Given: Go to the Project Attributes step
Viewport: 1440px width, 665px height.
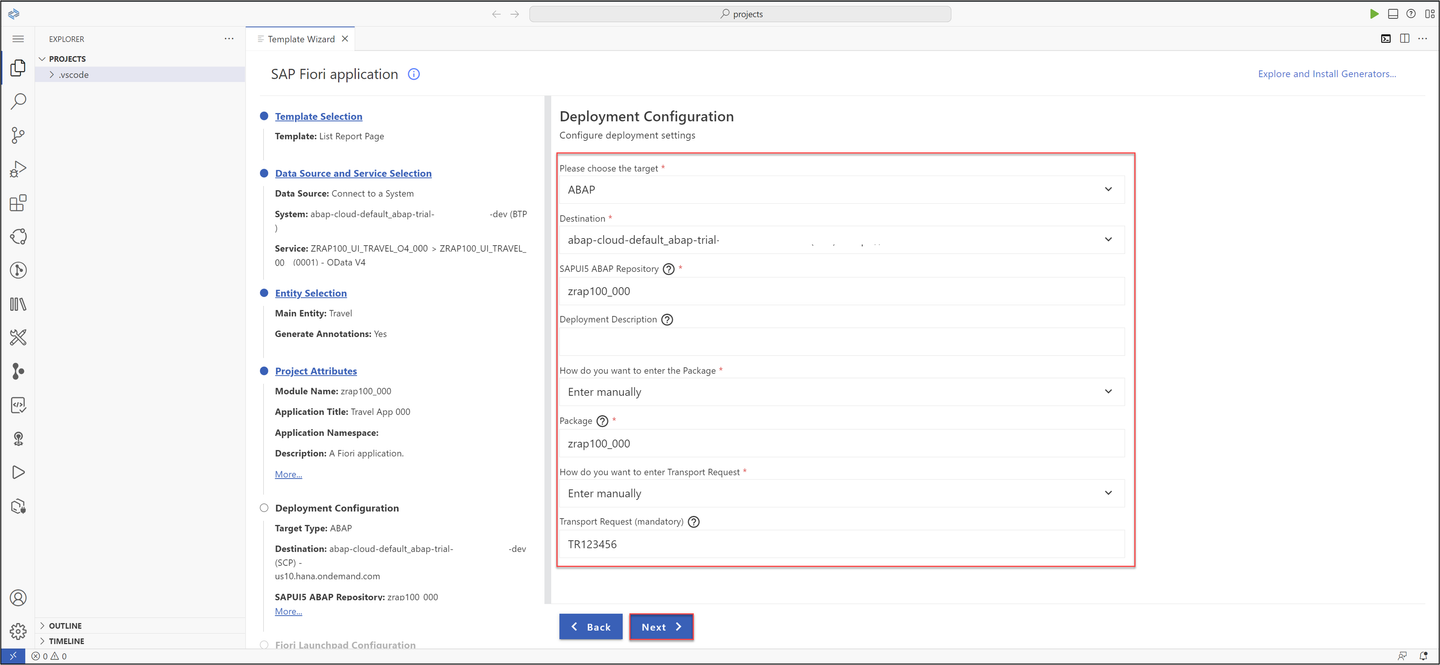Looking at the screenshot, I should click(316, 371).
